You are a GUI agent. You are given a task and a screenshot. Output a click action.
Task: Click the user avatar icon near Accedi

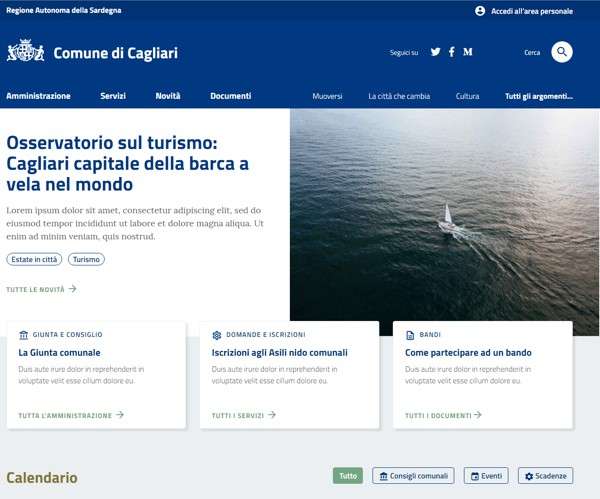click(x=480, y=11)
